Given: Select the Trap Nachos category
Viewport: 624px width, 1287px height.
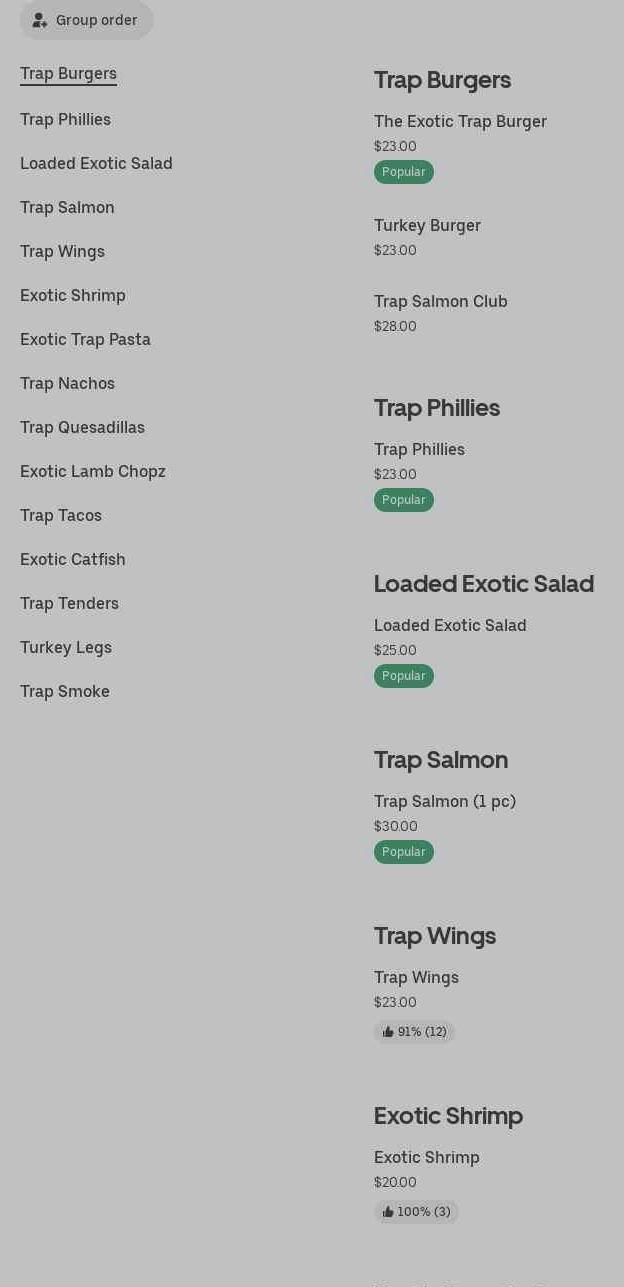Looking at the screenshot, I should 67,384.
